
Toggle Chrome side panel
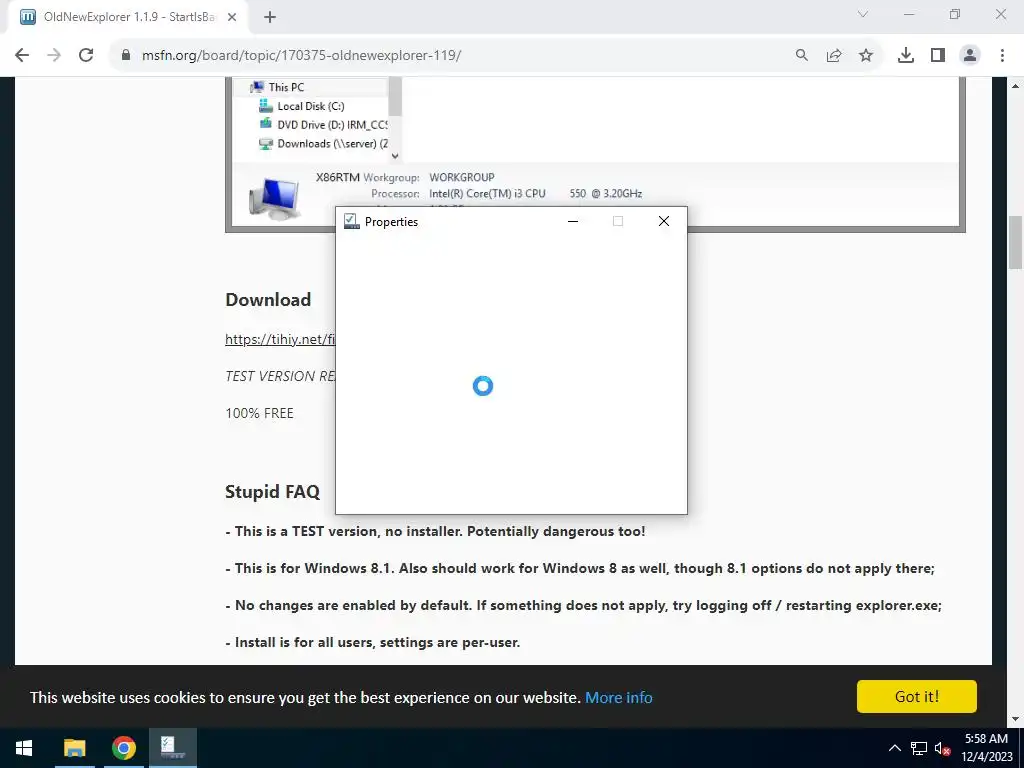coord(938,56)
